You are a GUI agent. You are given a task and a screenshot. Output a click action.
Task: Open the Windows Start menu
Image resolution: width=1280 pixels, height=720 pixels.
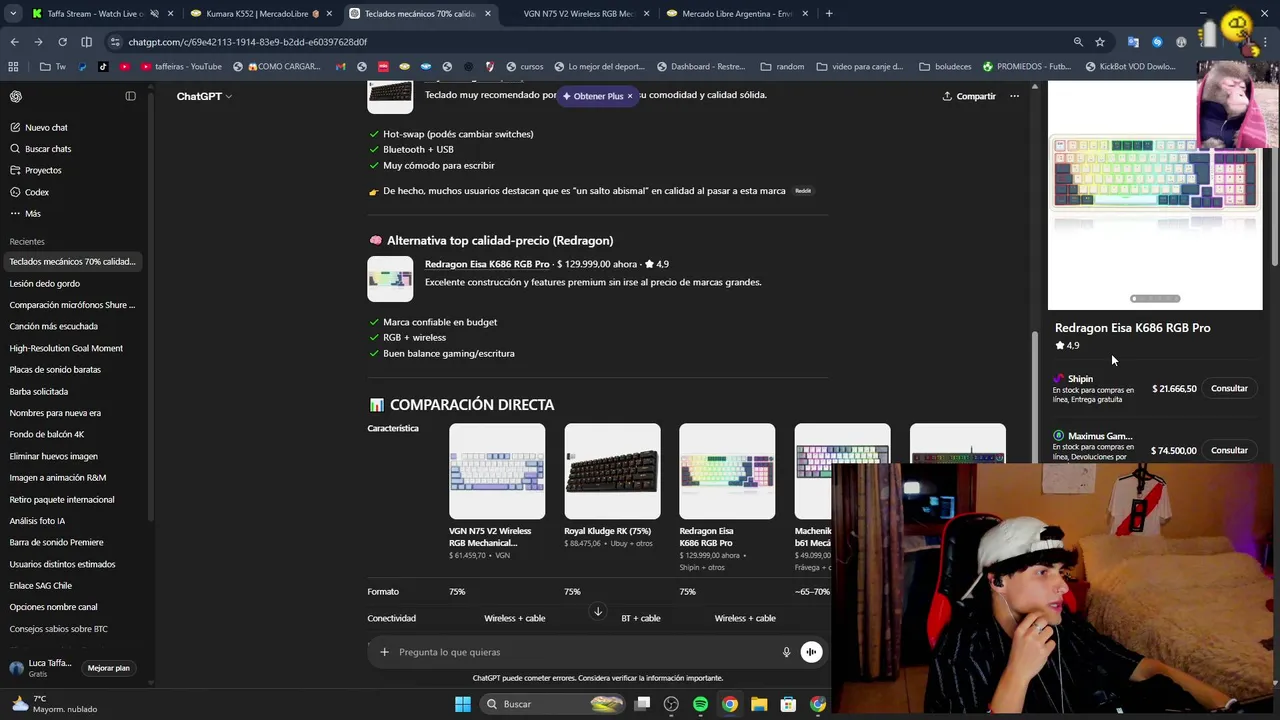click(462, 704)
